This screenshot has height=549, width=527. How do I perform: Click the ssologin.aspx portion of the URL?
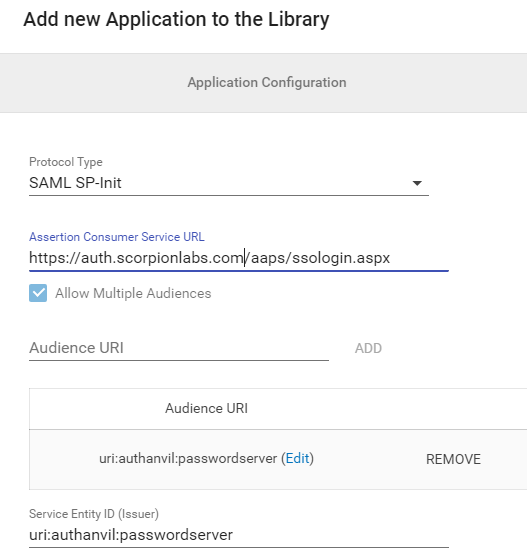click(341, 258)
